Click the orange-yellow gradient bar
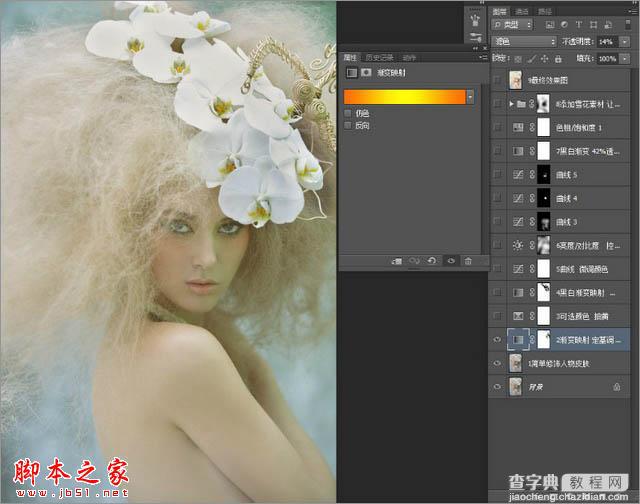This screenshot has width=640, height=504. click(x=404, y=97)
